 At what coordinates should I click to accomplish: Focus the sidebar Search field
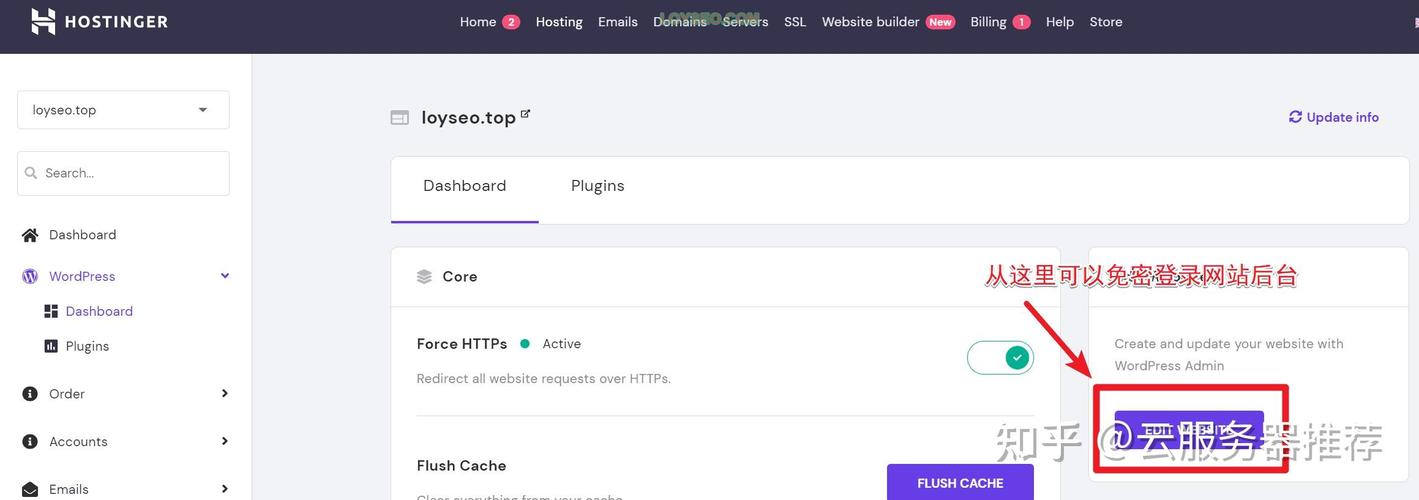pos(130,173)
